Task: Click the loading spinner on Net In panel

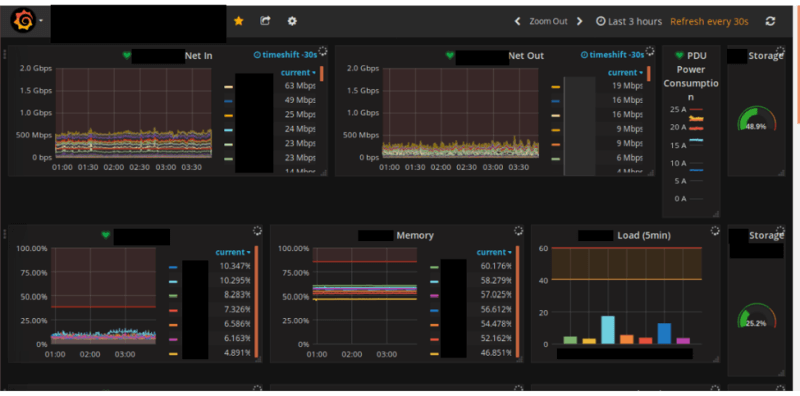Action: pos(322,51)
